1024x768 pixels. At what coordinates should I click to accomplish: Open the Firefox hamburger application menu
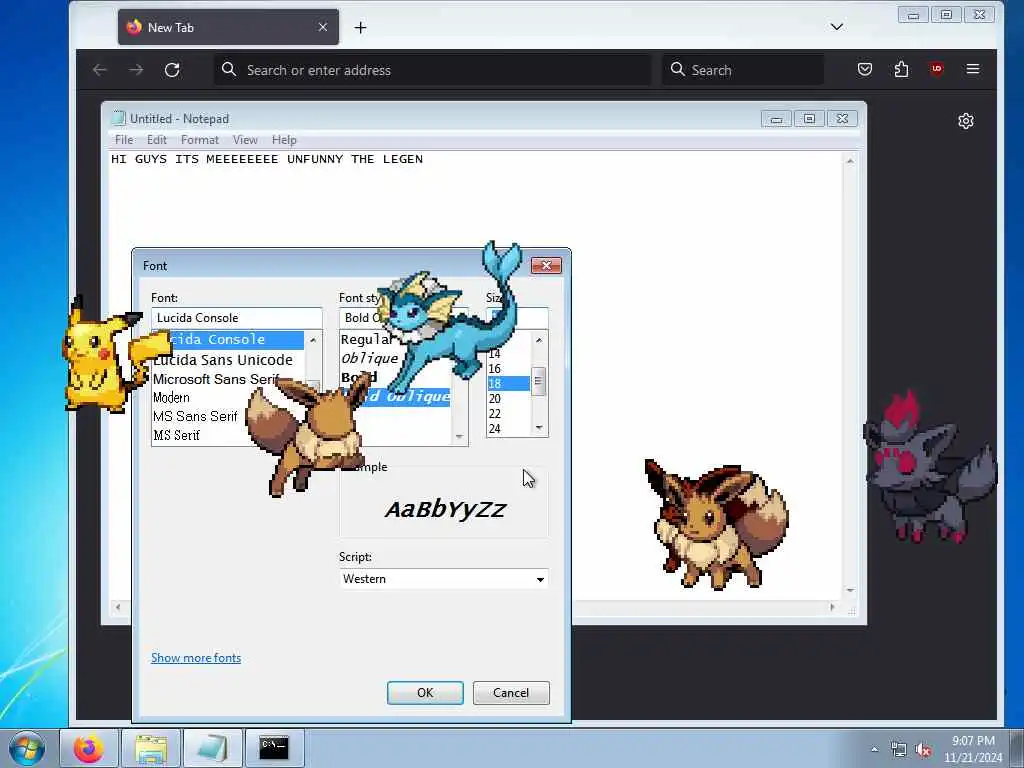point(972,69)
